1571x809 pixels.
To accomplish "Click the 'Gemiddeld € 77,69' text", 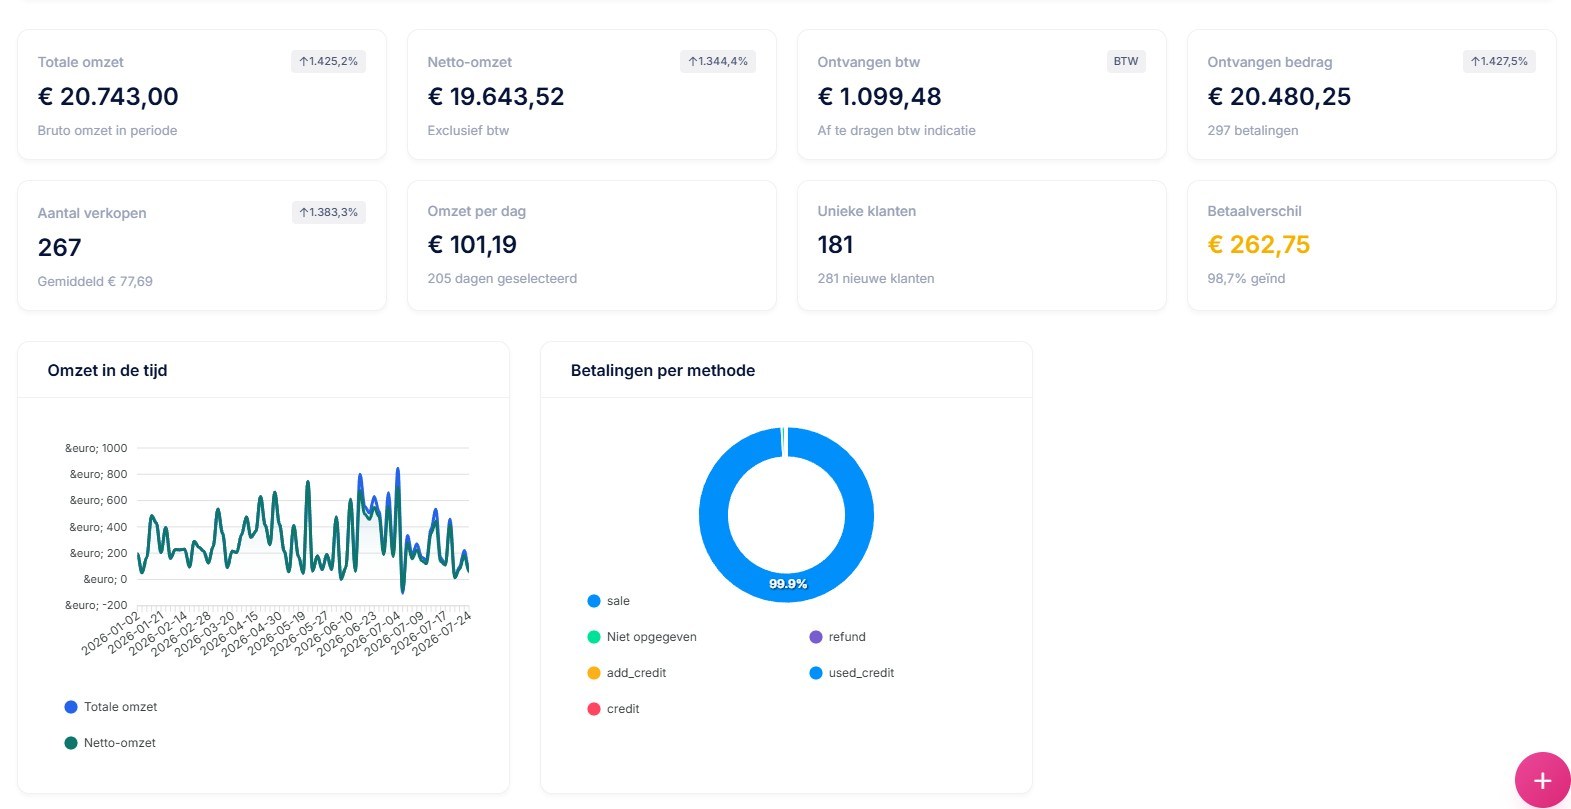I will point(95,281).
